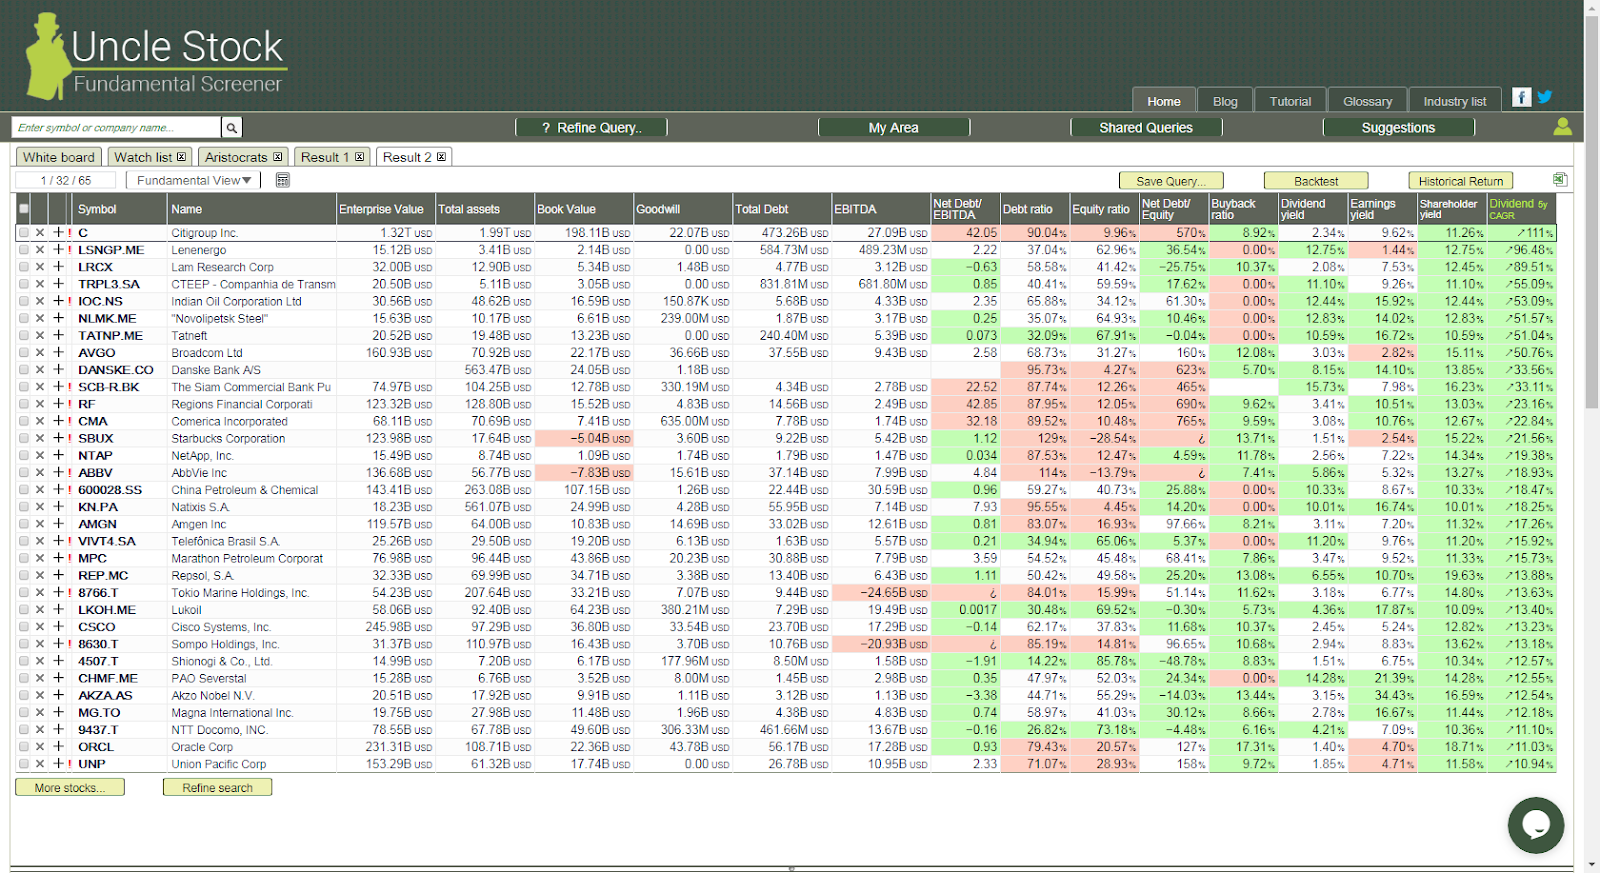Image resolution: width=1600 pixels, height=873 pixels.
Task: Click the red warning mark for SBUX
Action: pos(70,439)
